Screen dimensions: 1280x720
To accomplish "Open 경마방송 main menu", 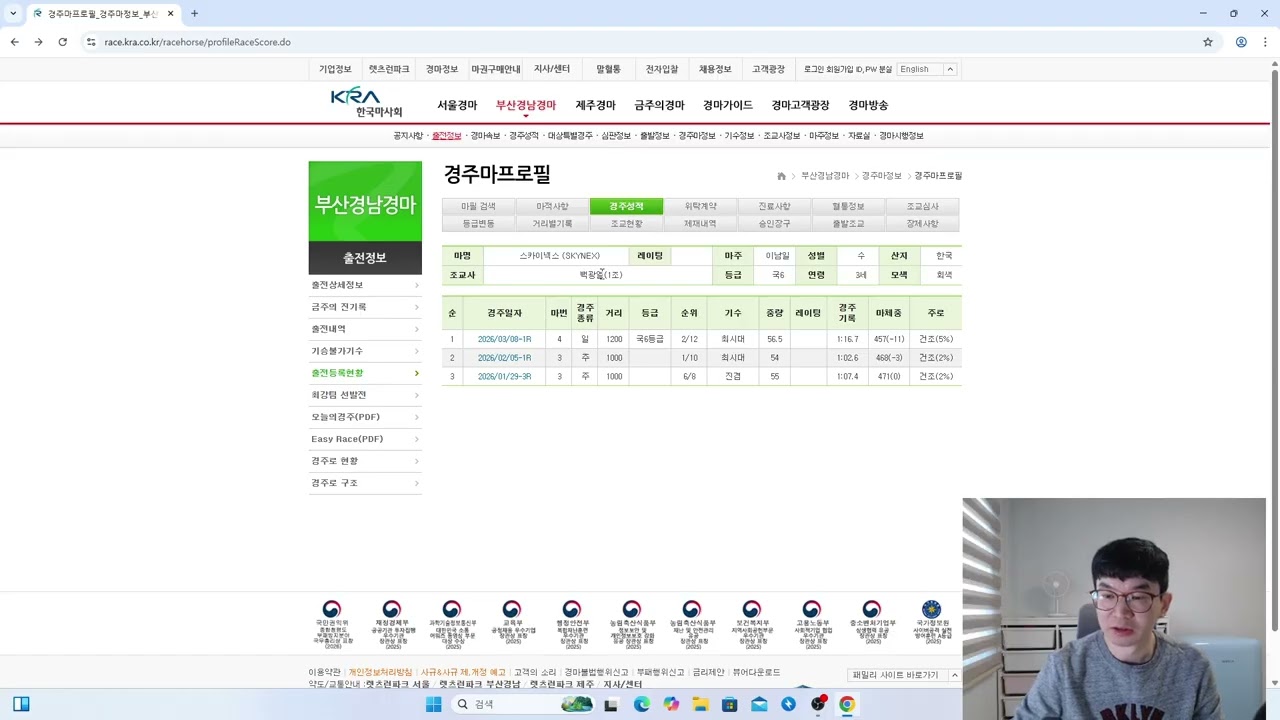I will coord(868,105).
